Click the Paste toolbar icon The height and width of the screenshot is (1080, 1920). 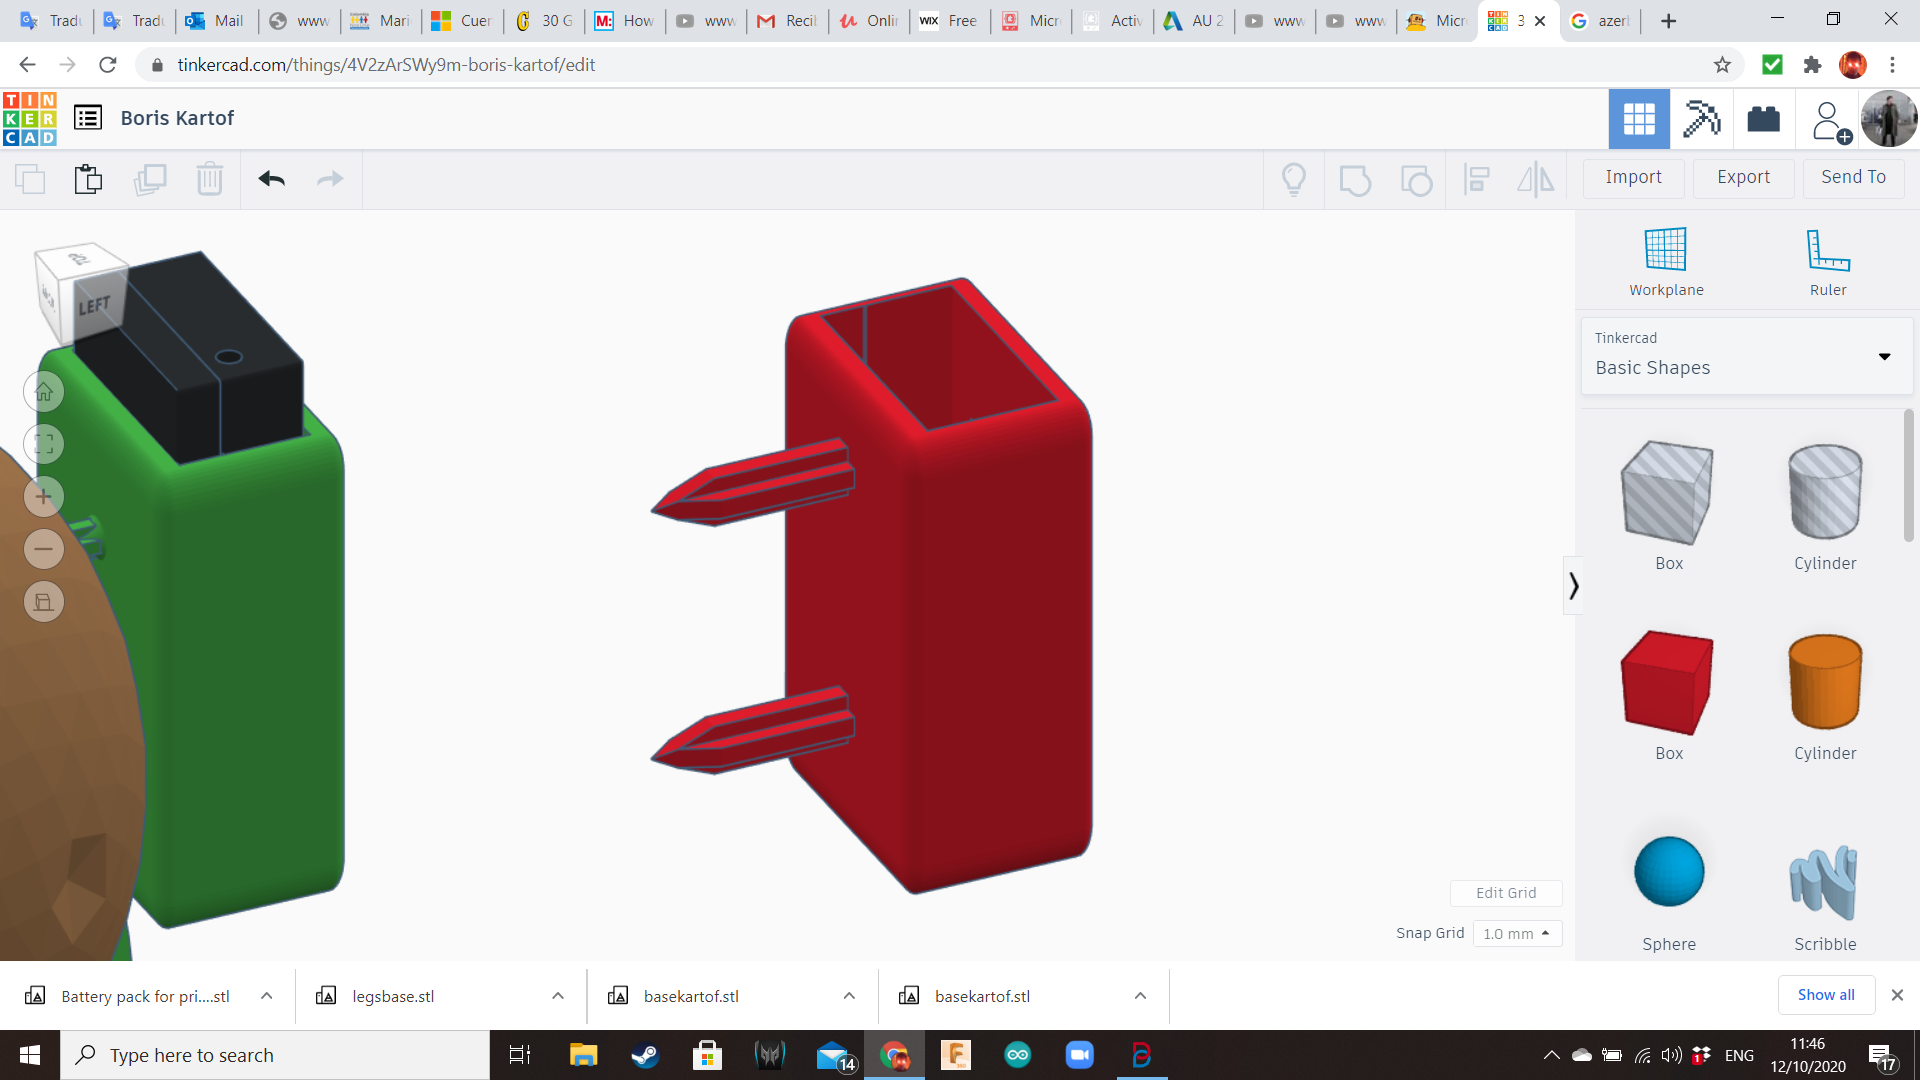pos(88,179)
